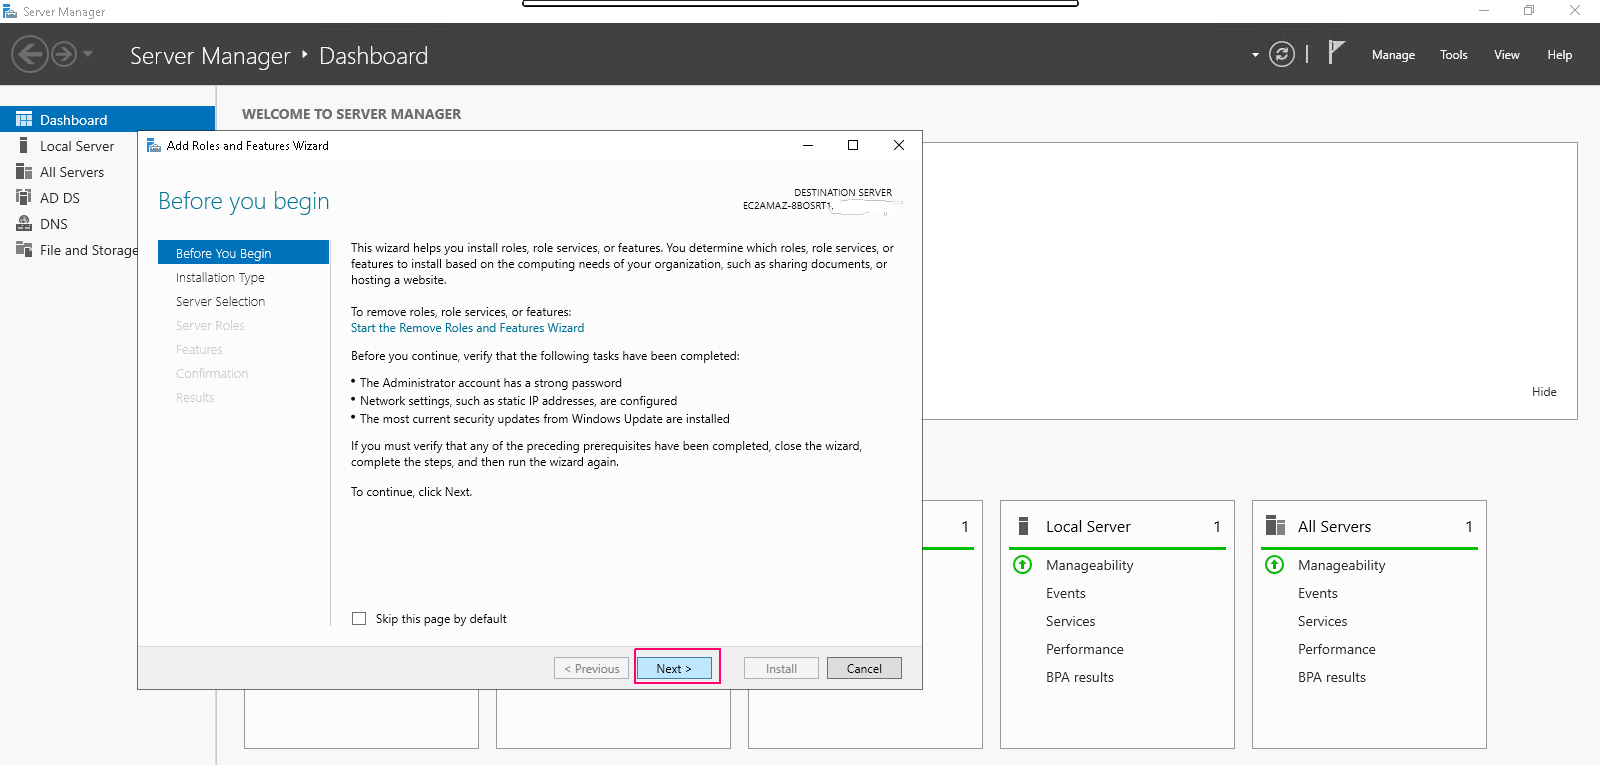Viewport: 1600px width, 765px height.
Task: Click the refresh dashboard icon
Action: [x=1282, y=54]
